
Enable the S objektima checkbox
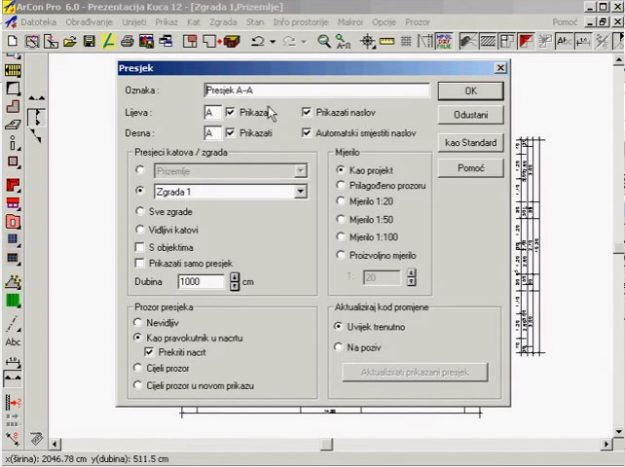tap(140, 246)
